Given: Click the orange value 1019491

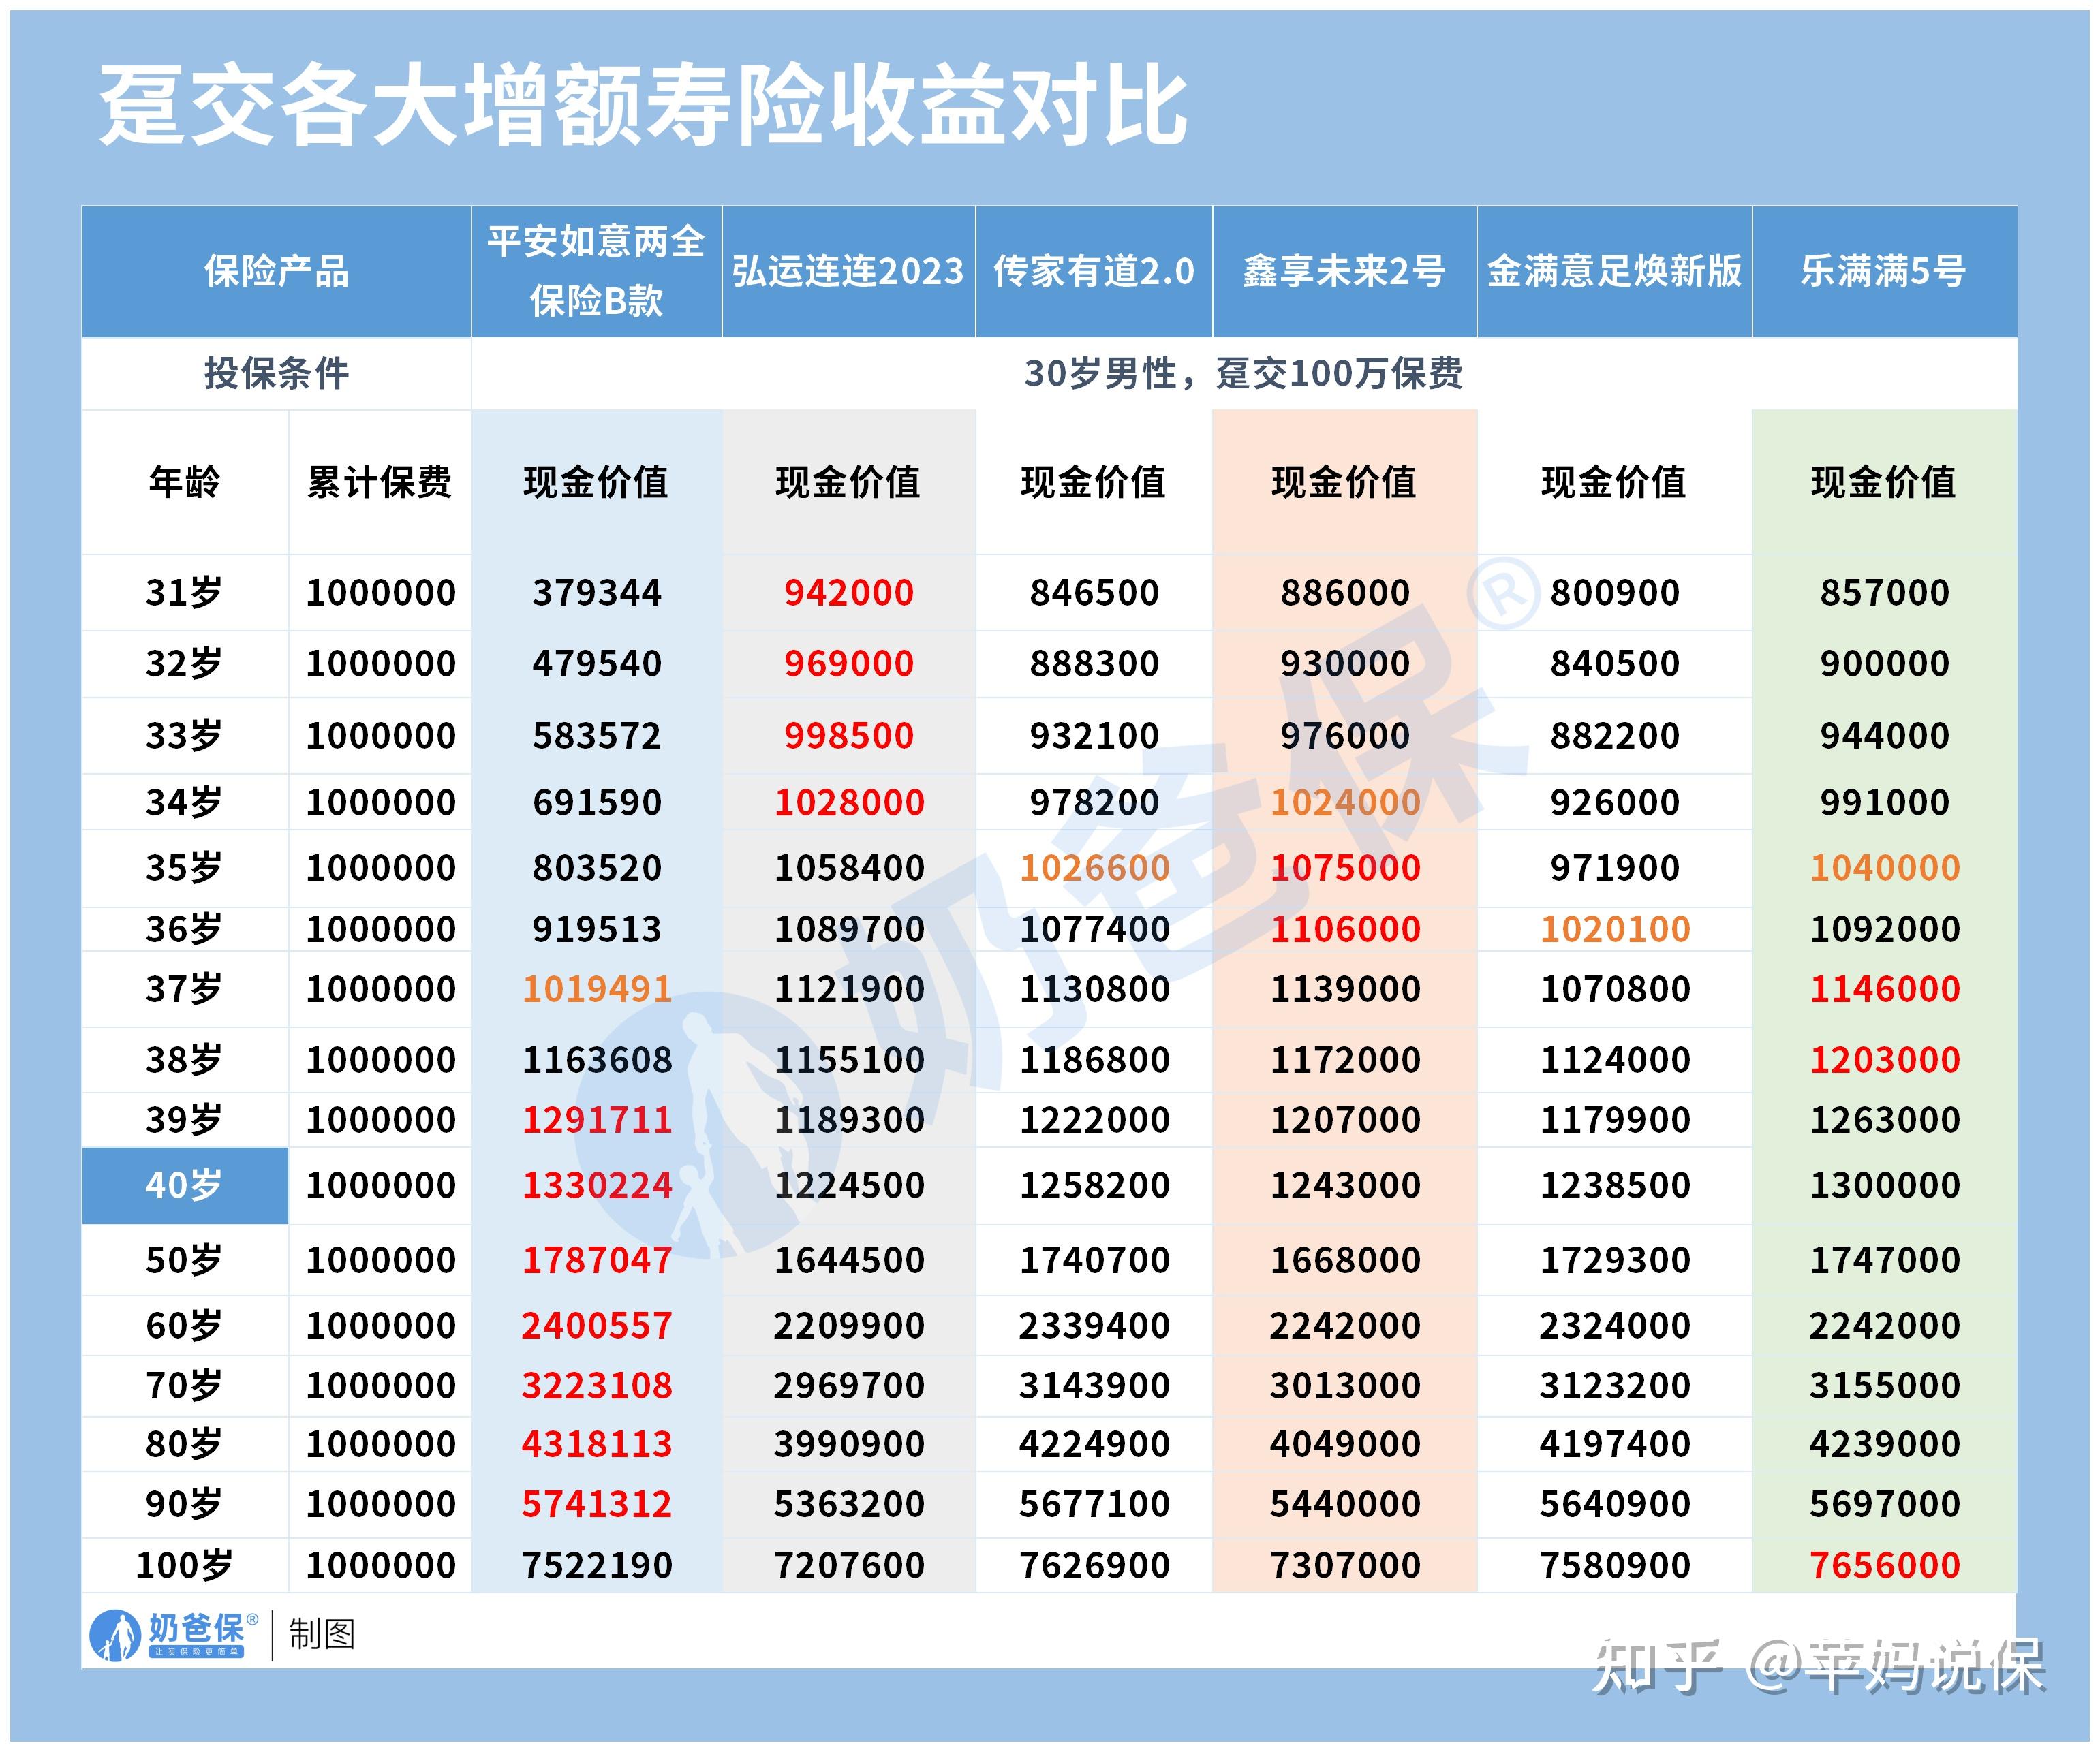Looking at the screenshot, I should tap(597, 990).
